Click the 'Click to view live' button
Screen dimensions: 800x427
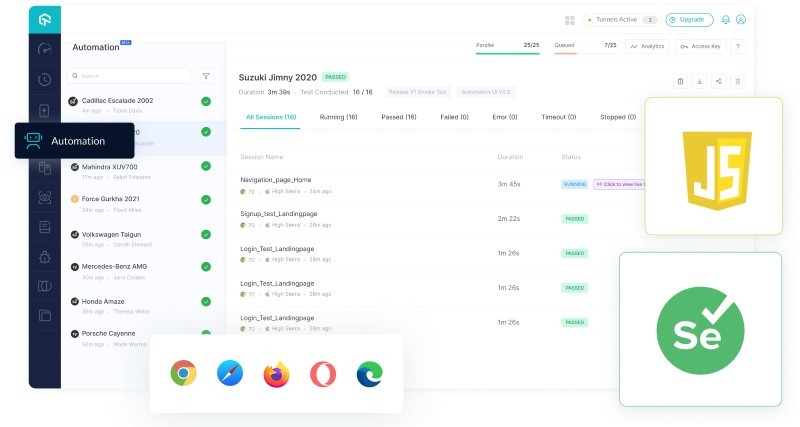point(619,184)
